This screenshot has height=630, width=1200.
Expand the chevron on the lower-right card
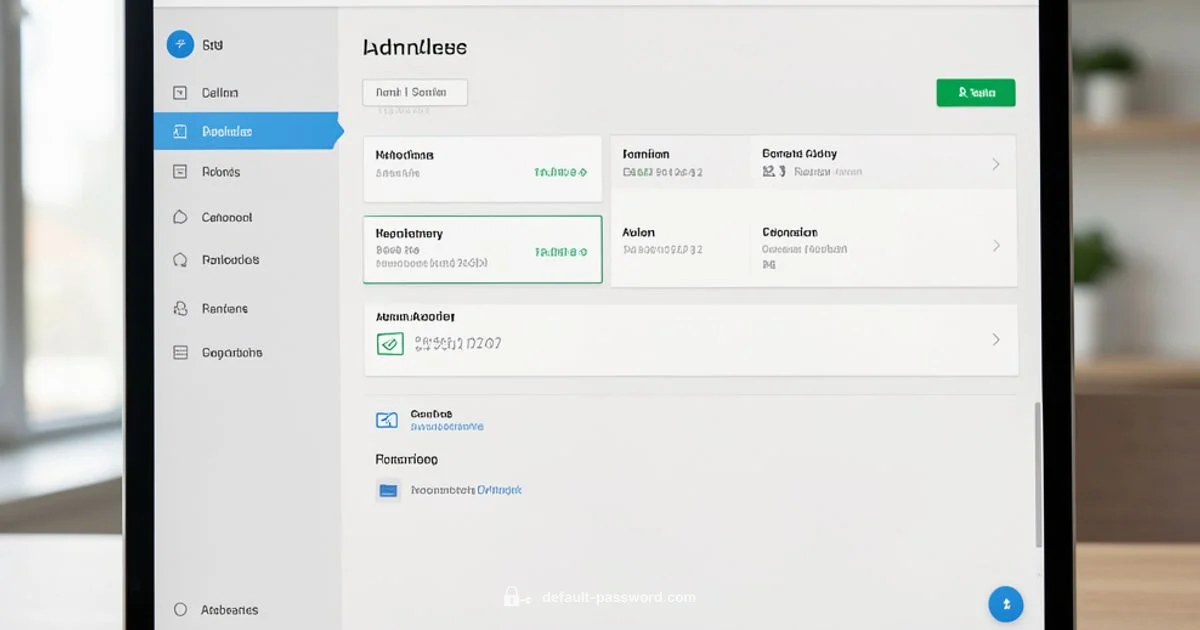coord(996,243)
